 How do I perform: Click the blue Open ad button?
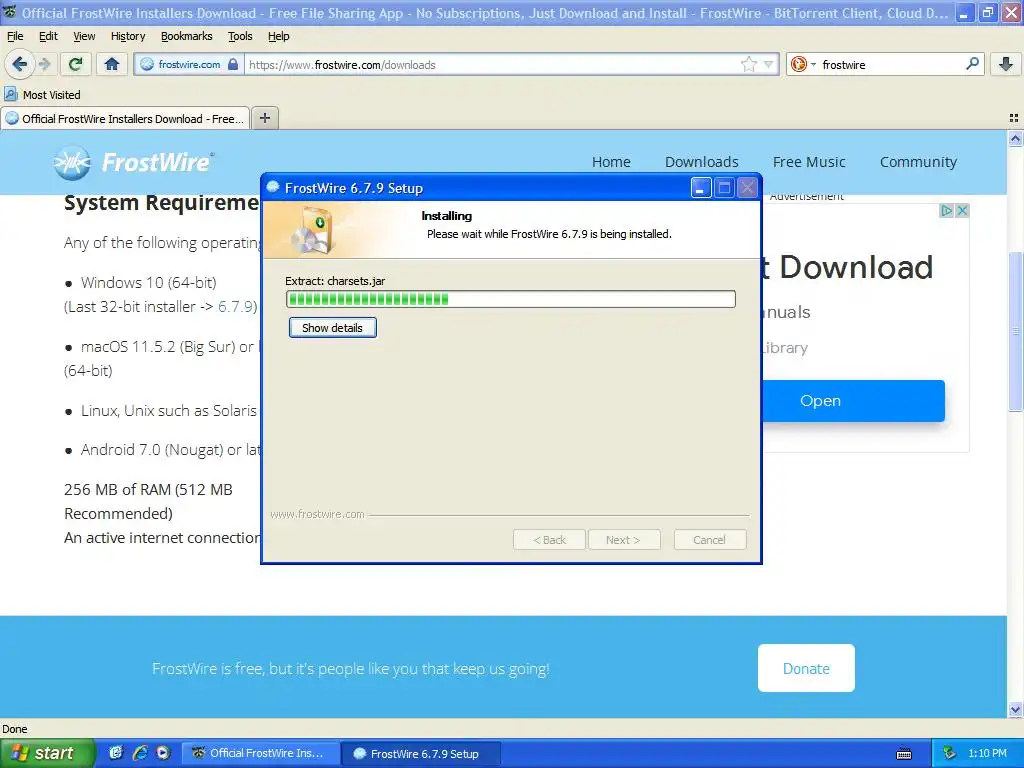click(x=853, y=400)
